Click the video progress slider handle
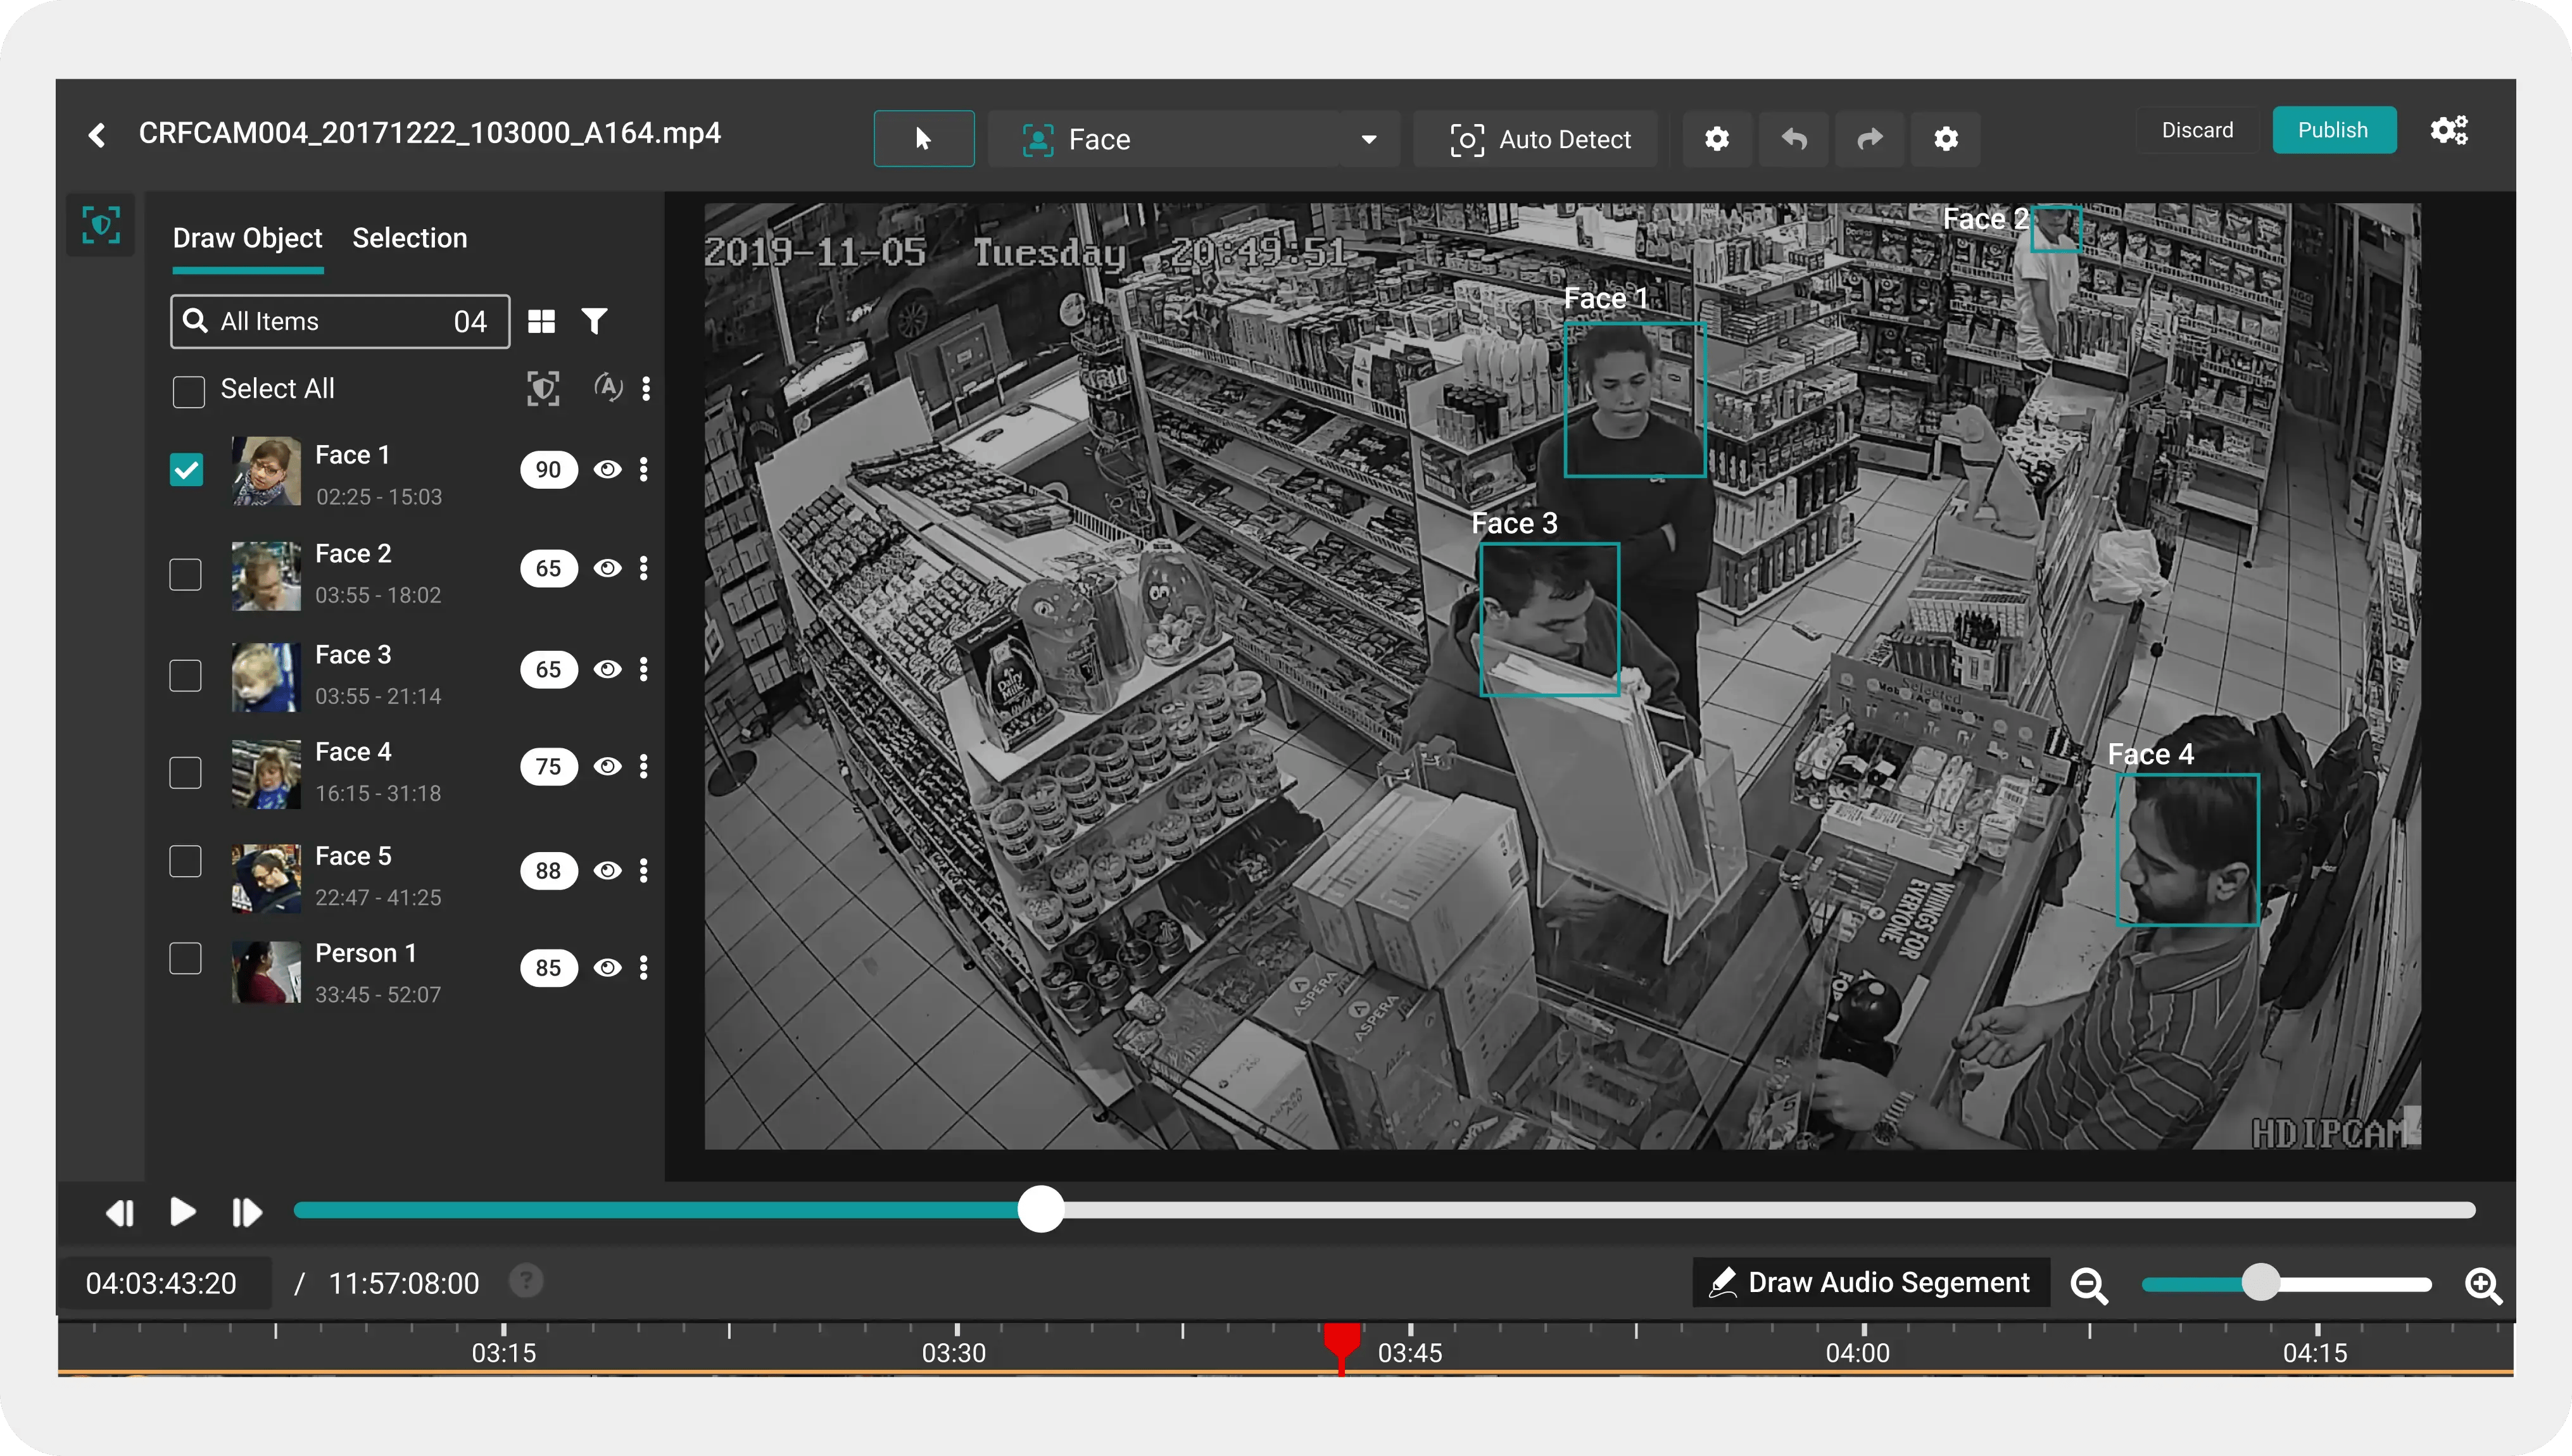The image size is (2572, 1456). [1041, 1209]
